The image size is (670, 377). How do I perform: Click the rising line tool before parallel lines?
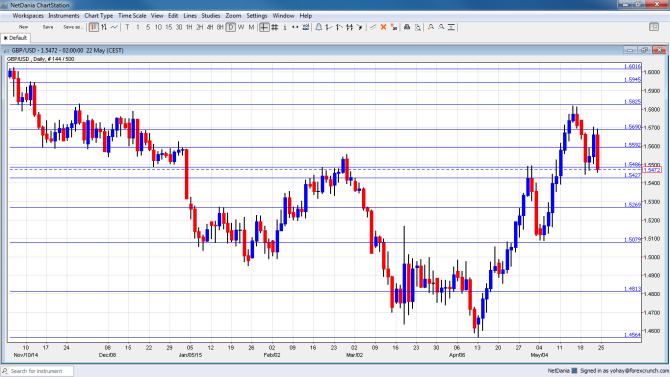[x=339, y=27]
